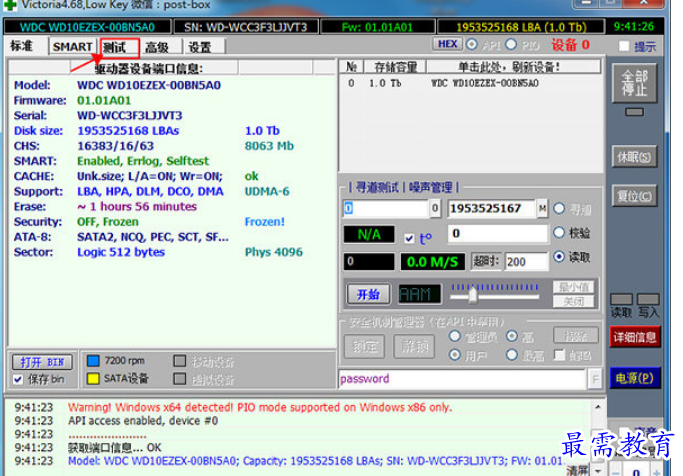Select the 最高 security level radio button
The width and height of the screenshot is (683, 476).
[512, 355]
